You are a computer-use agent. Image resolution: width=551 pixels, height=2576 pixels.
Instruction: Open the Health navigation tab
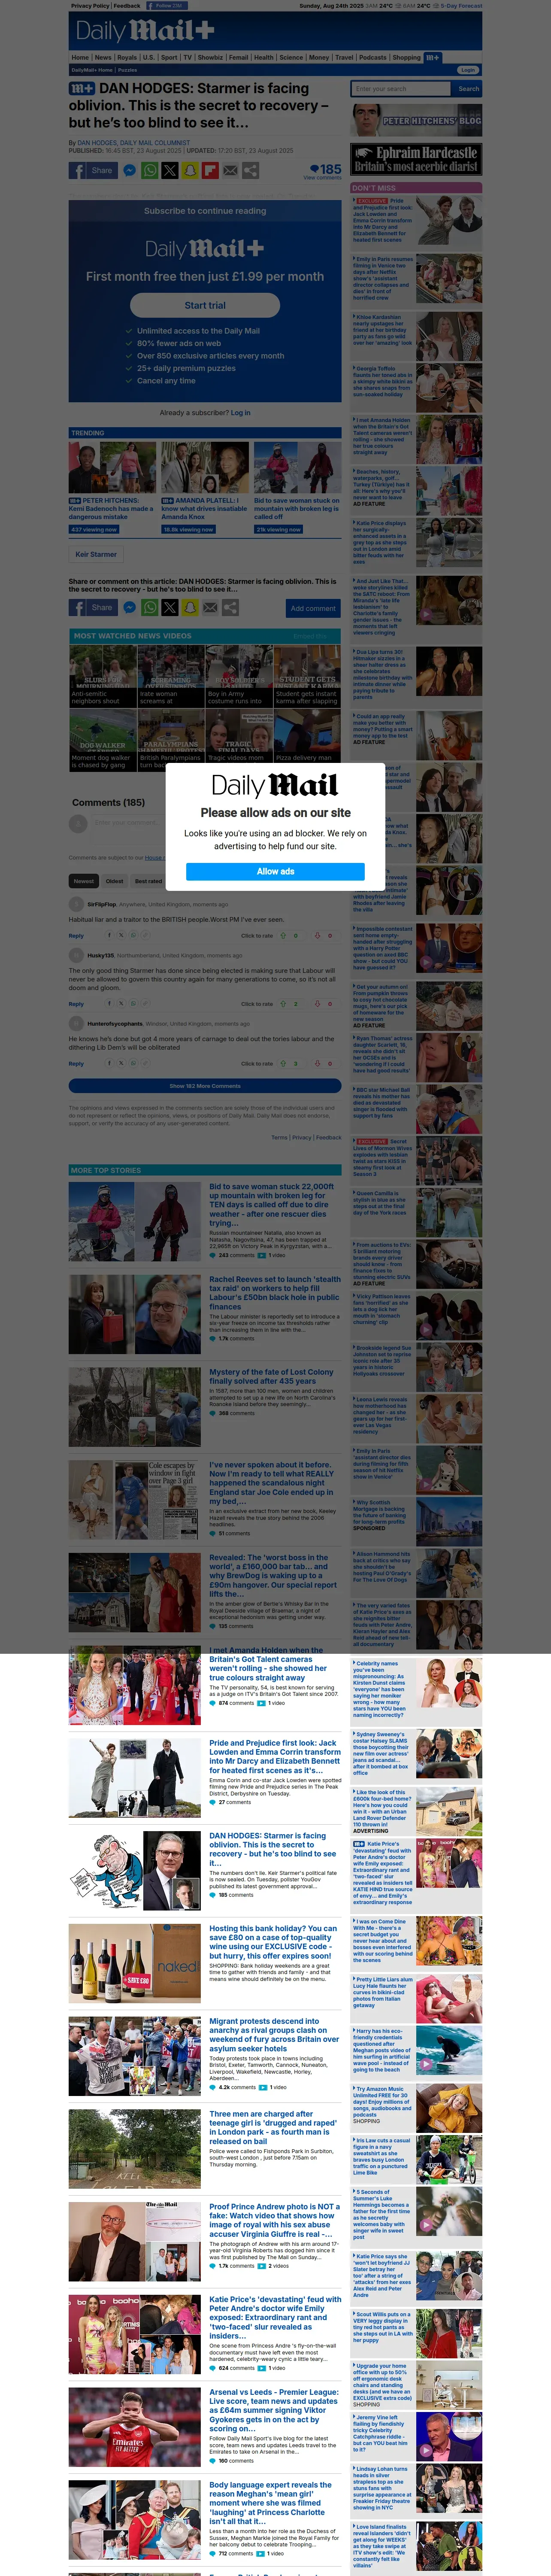(x=264, y=57)
